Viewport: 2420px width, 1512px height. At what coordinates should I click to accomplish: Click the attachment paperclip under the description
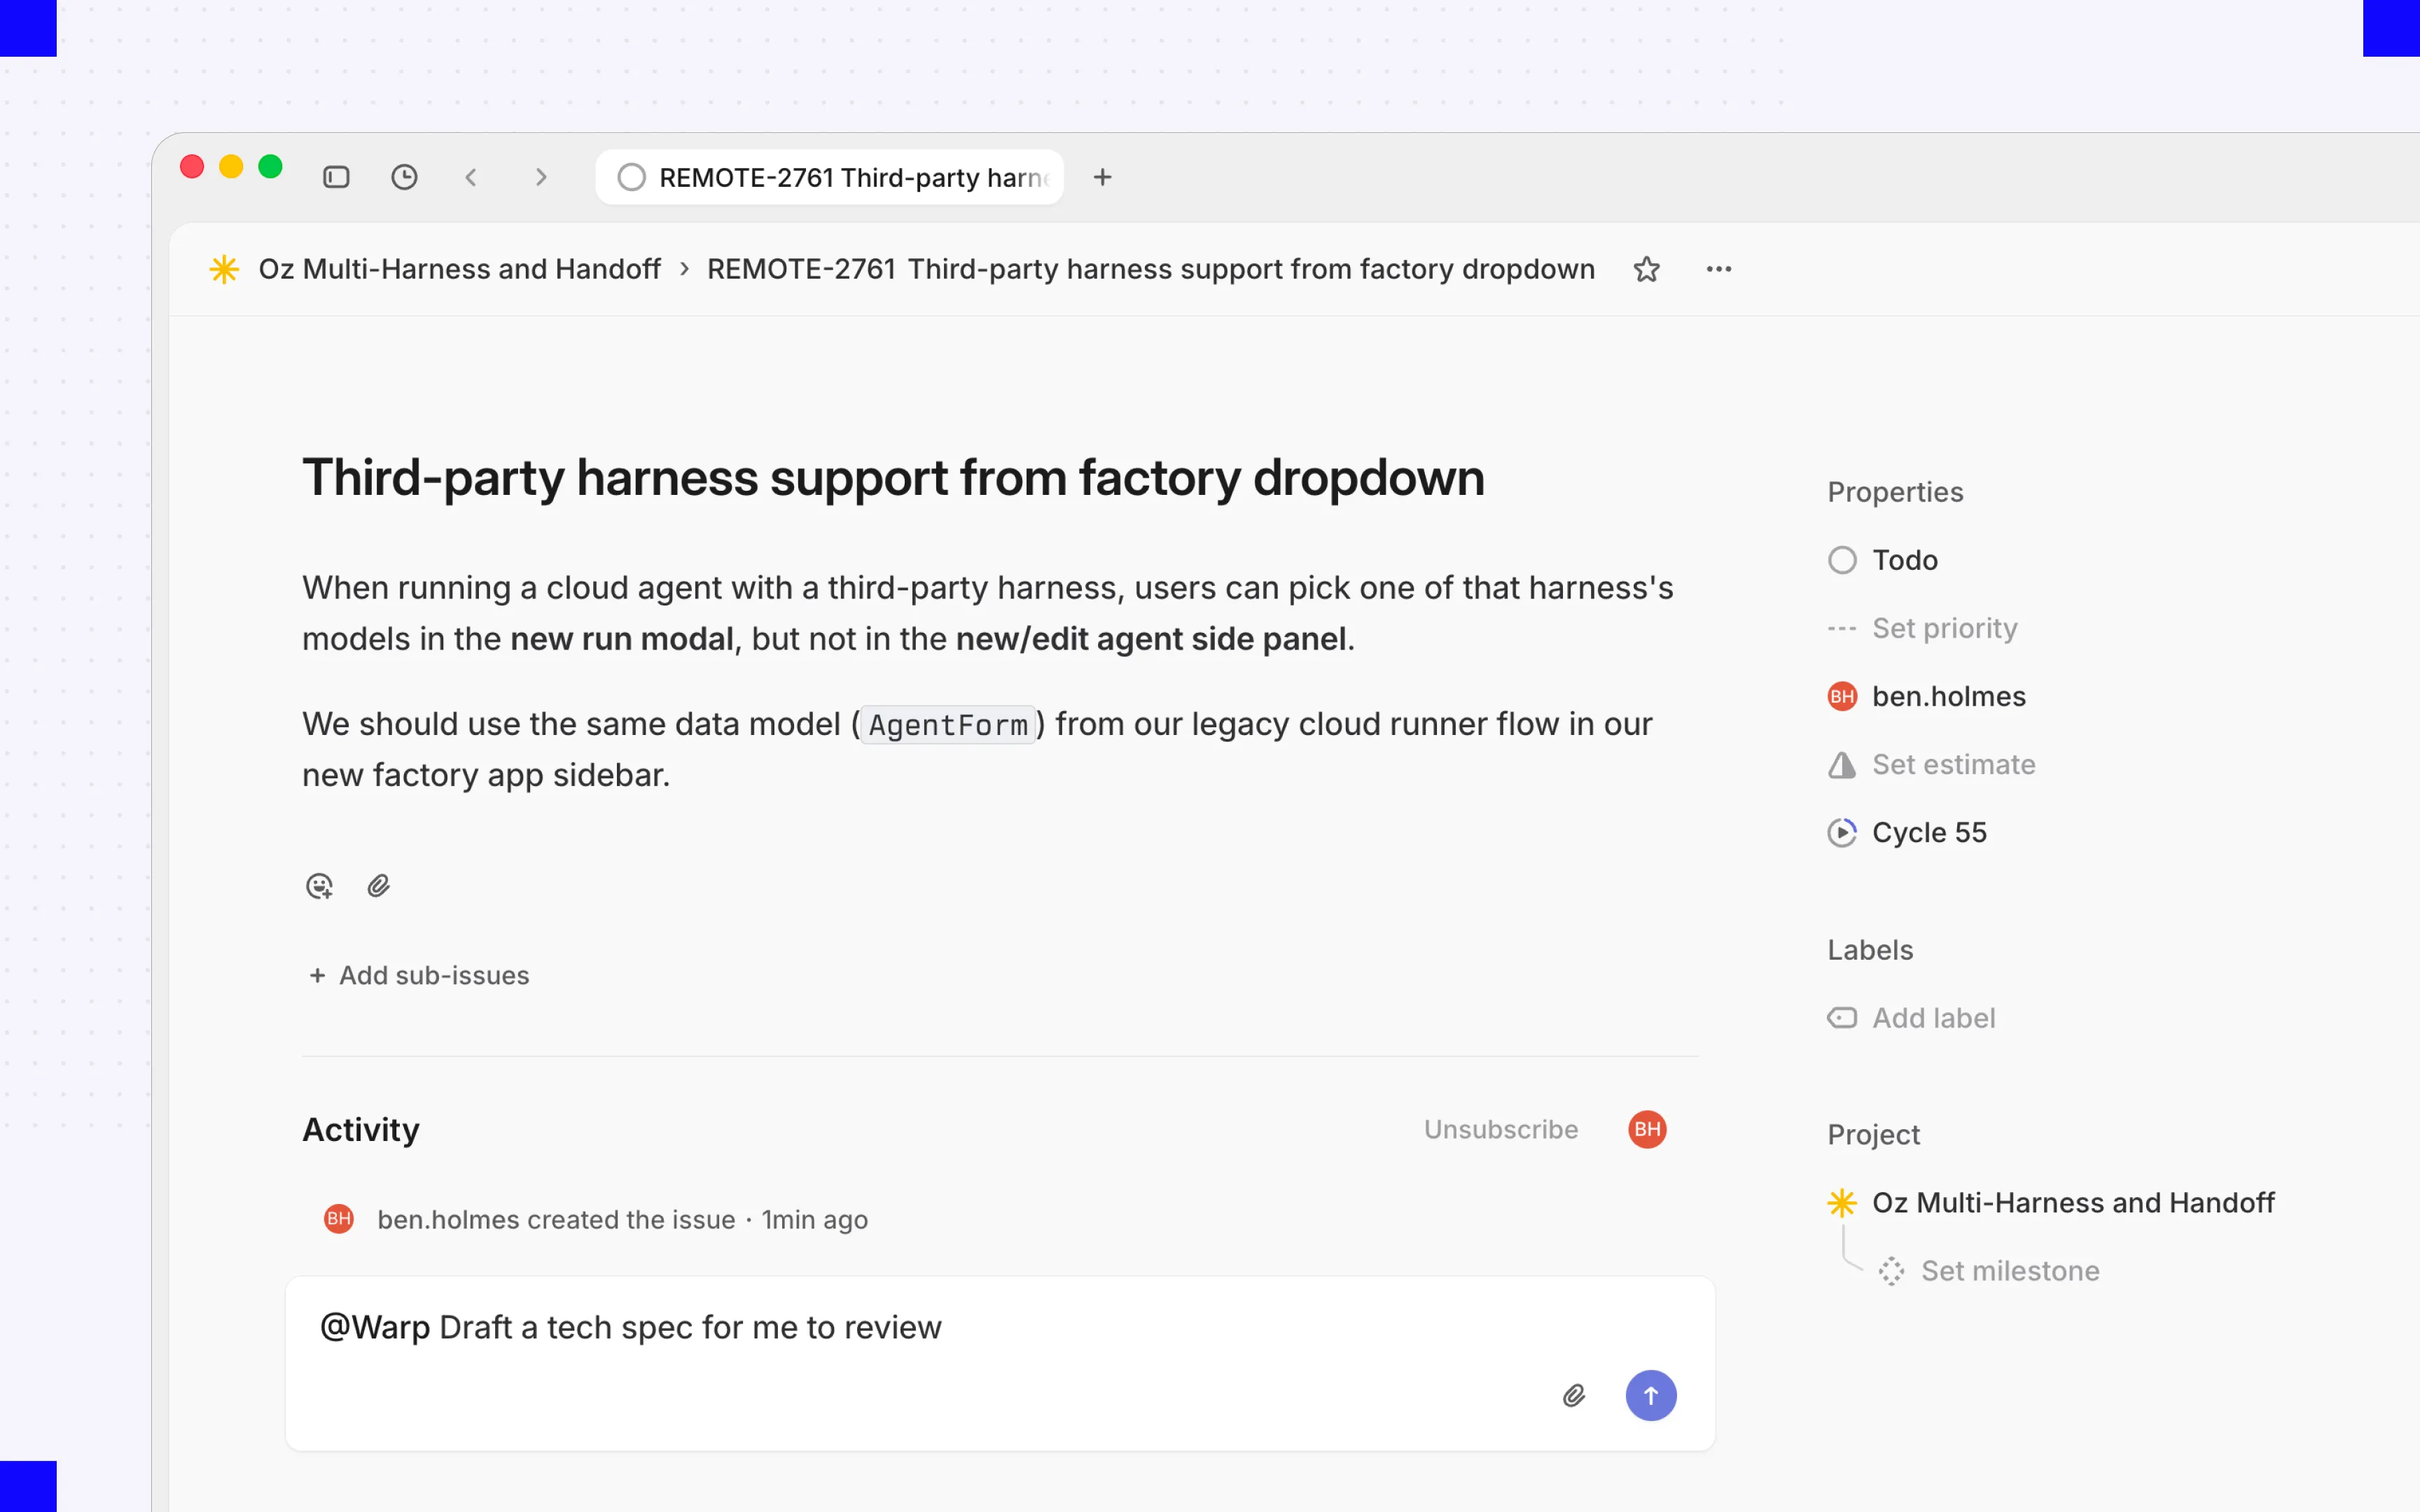(378, 886)
